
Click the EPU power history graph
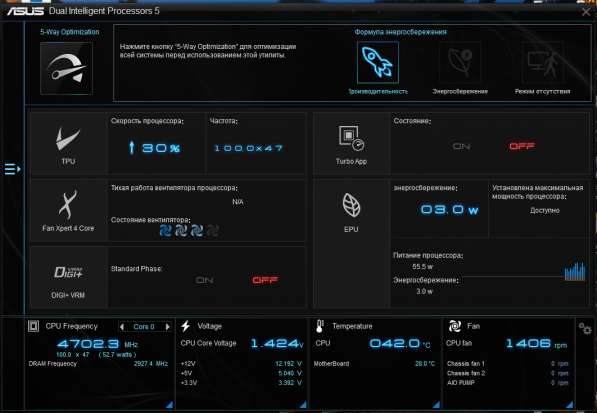575,272
